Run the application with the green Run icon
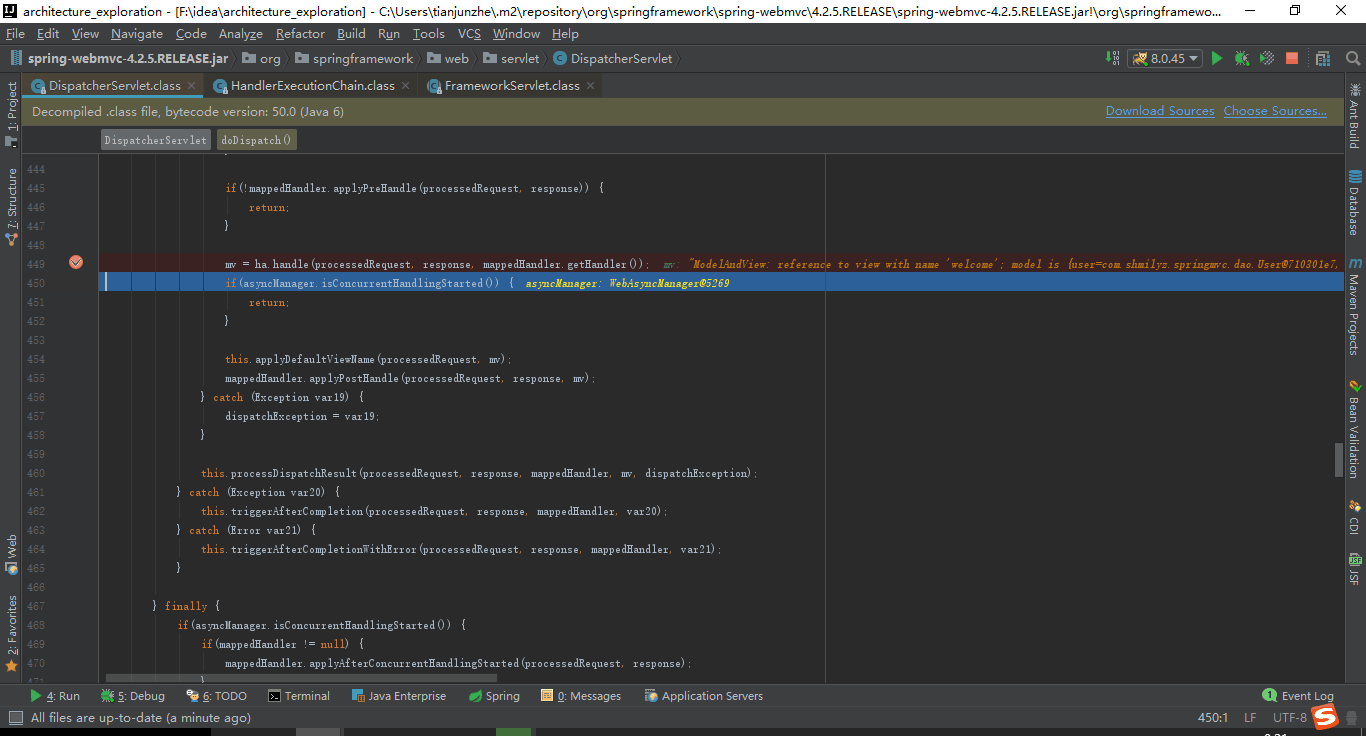 pyautogui.click(x=1217, y=58)
